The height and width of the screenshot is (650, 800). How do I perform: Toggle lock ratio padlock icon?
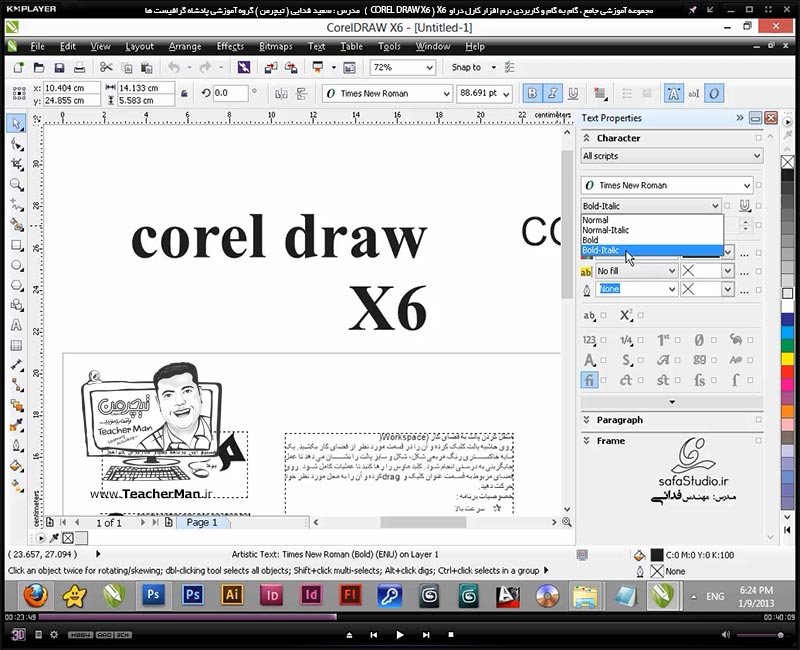tap(185, 93)
